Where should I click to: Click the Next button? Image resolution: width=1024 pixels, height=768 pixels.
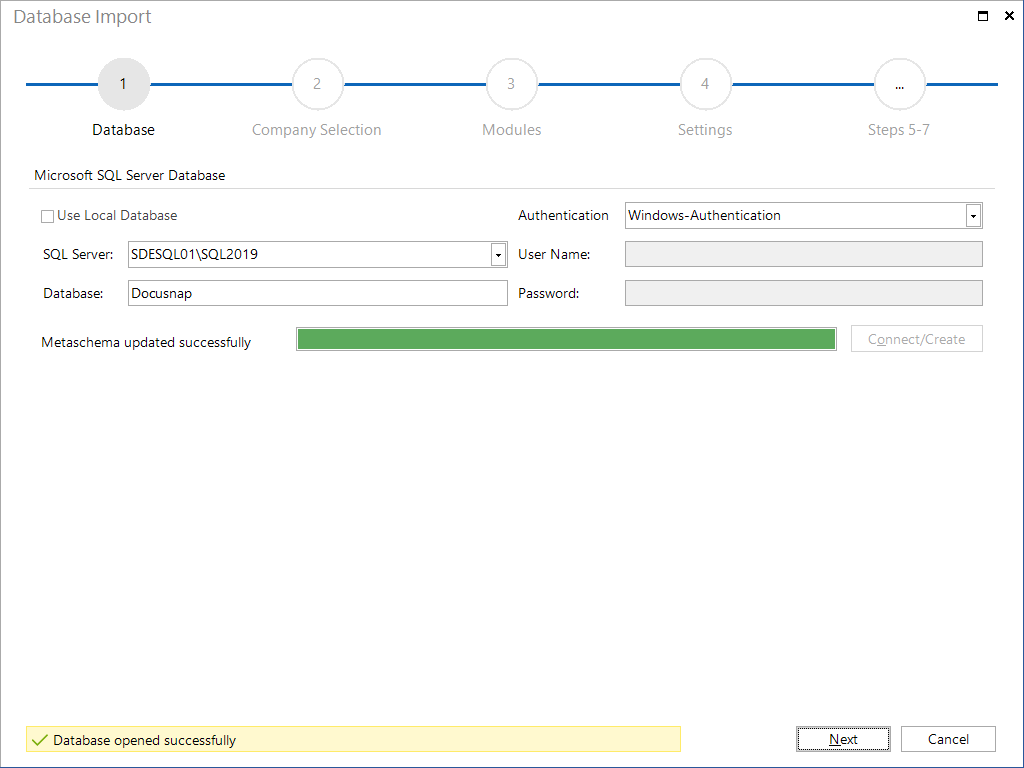click(843, 739)
